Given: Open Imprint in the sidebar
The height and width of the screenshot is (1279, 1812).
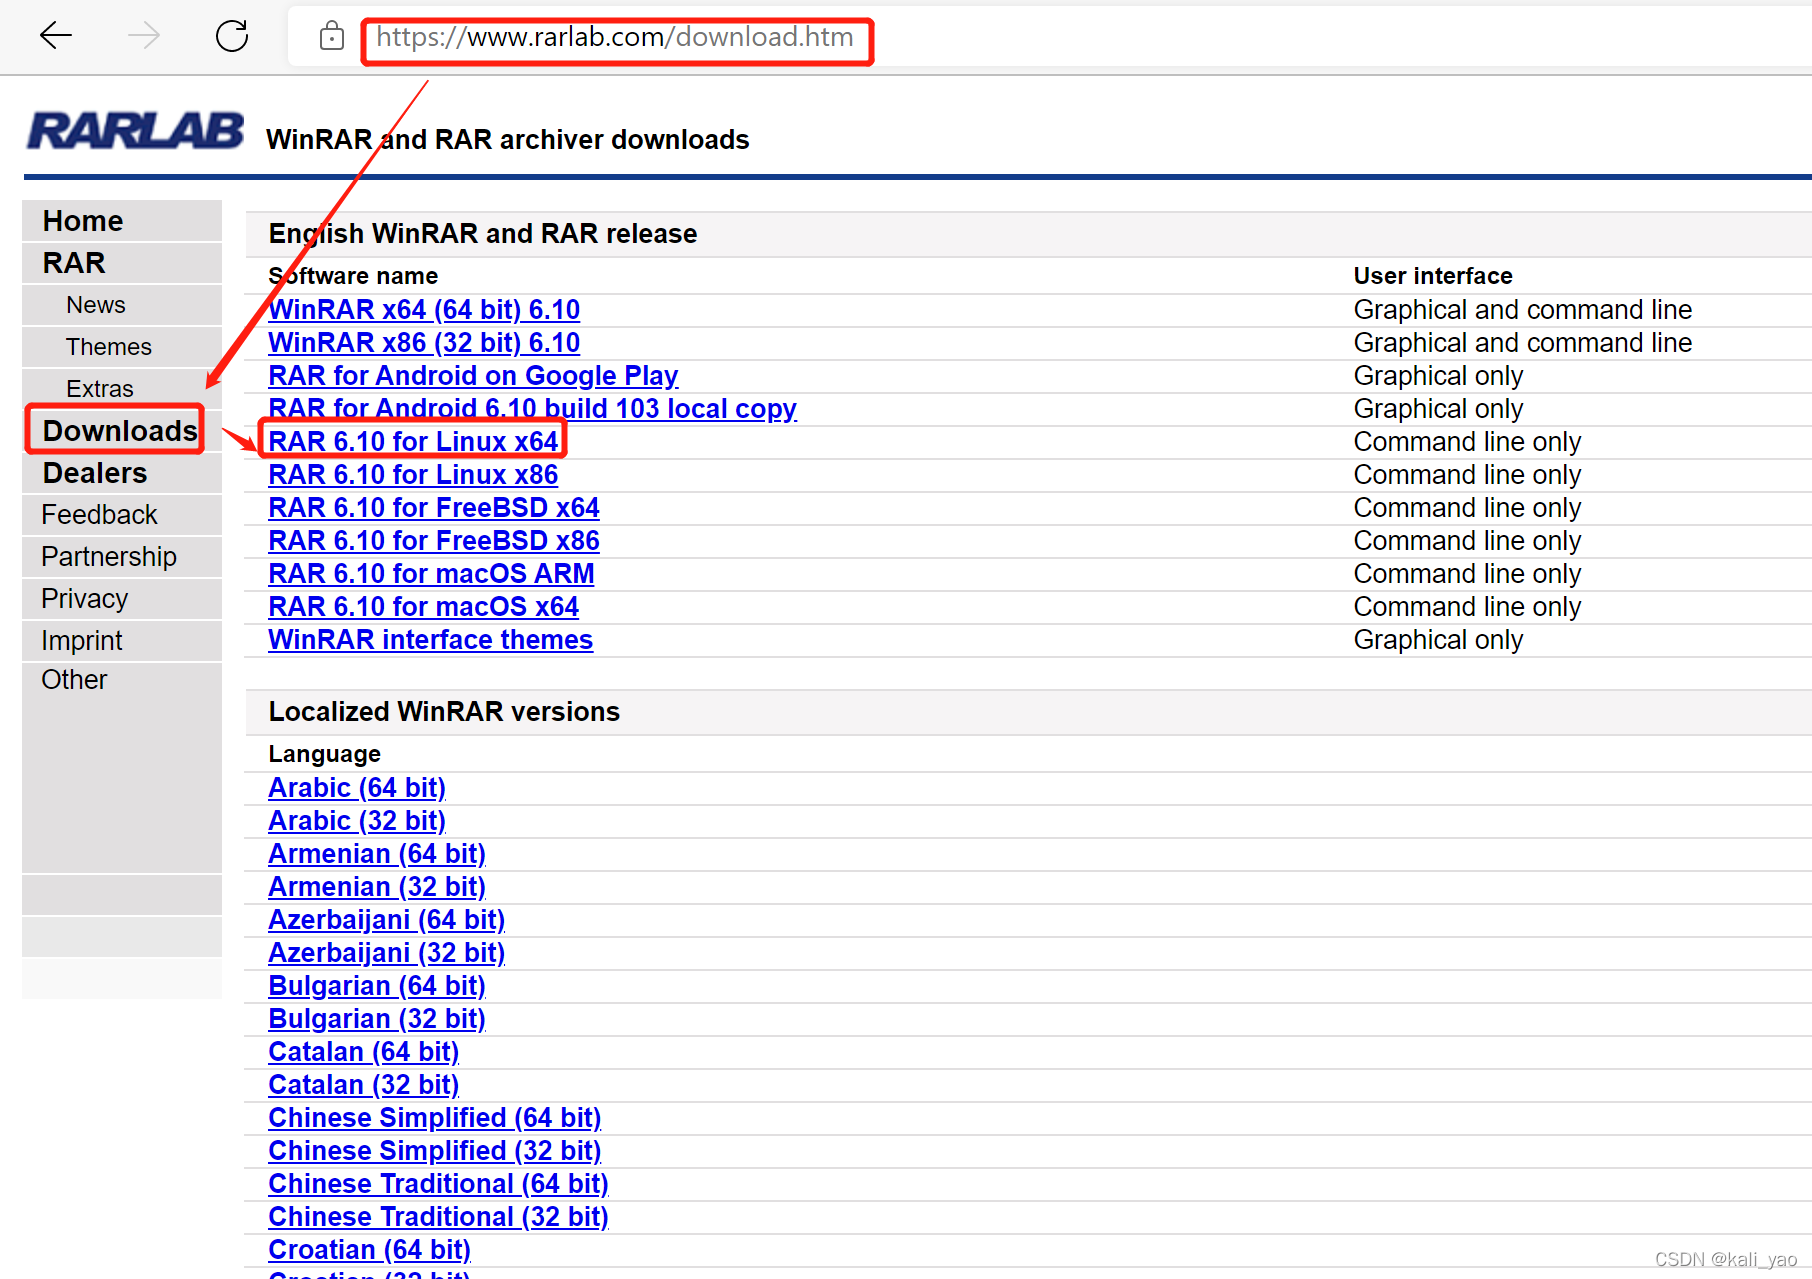Looking at the screenshot, I should click(x=82, y=641).
